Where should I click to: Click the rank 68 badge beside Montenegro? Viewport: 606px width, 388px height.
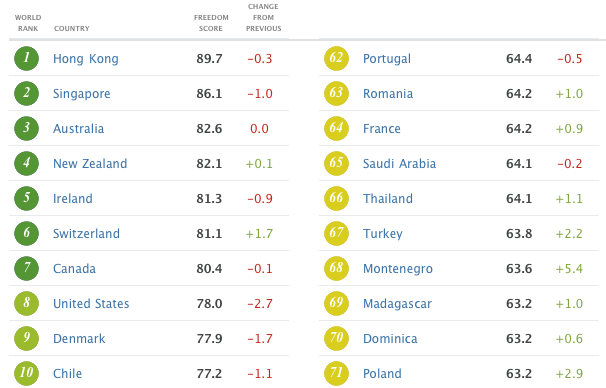pos(336,268)
